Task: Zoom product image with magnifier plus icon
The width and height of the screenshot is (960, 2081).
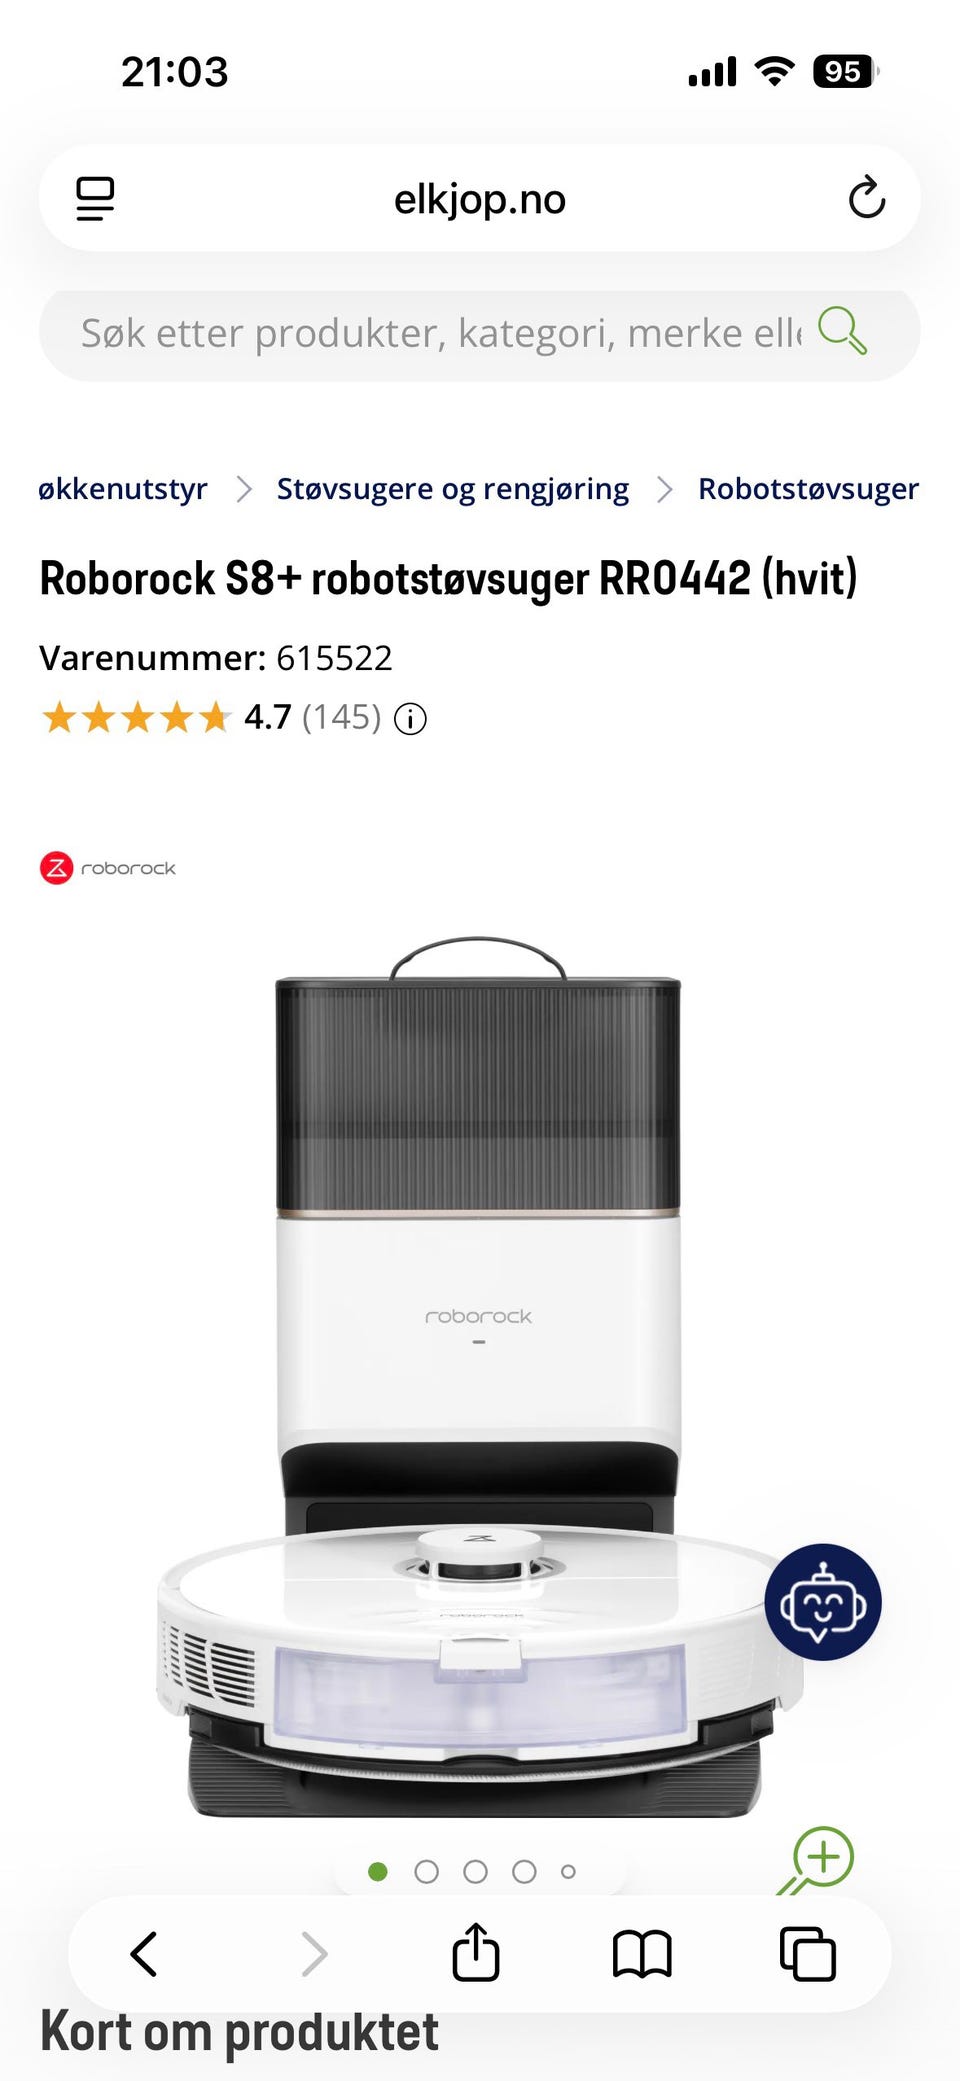Action: 817,1860
